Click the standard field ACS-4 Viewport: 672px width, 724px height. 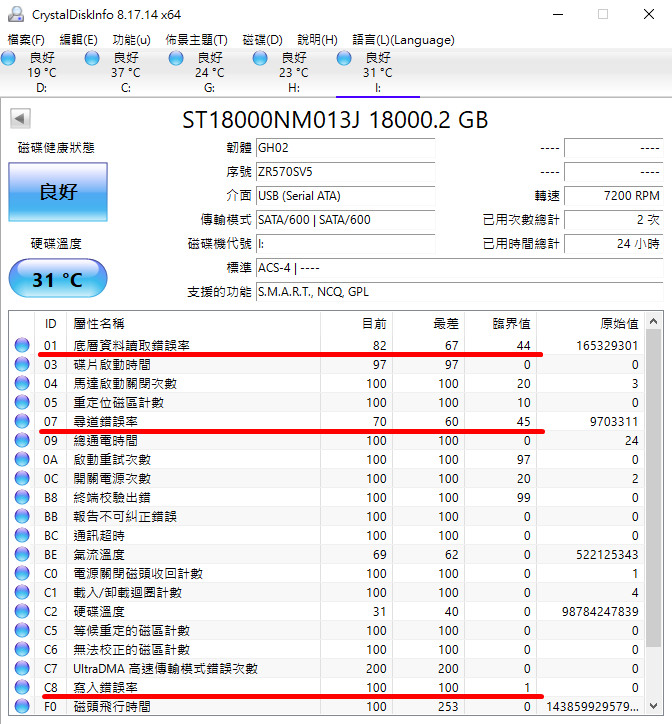coord(460,268)
